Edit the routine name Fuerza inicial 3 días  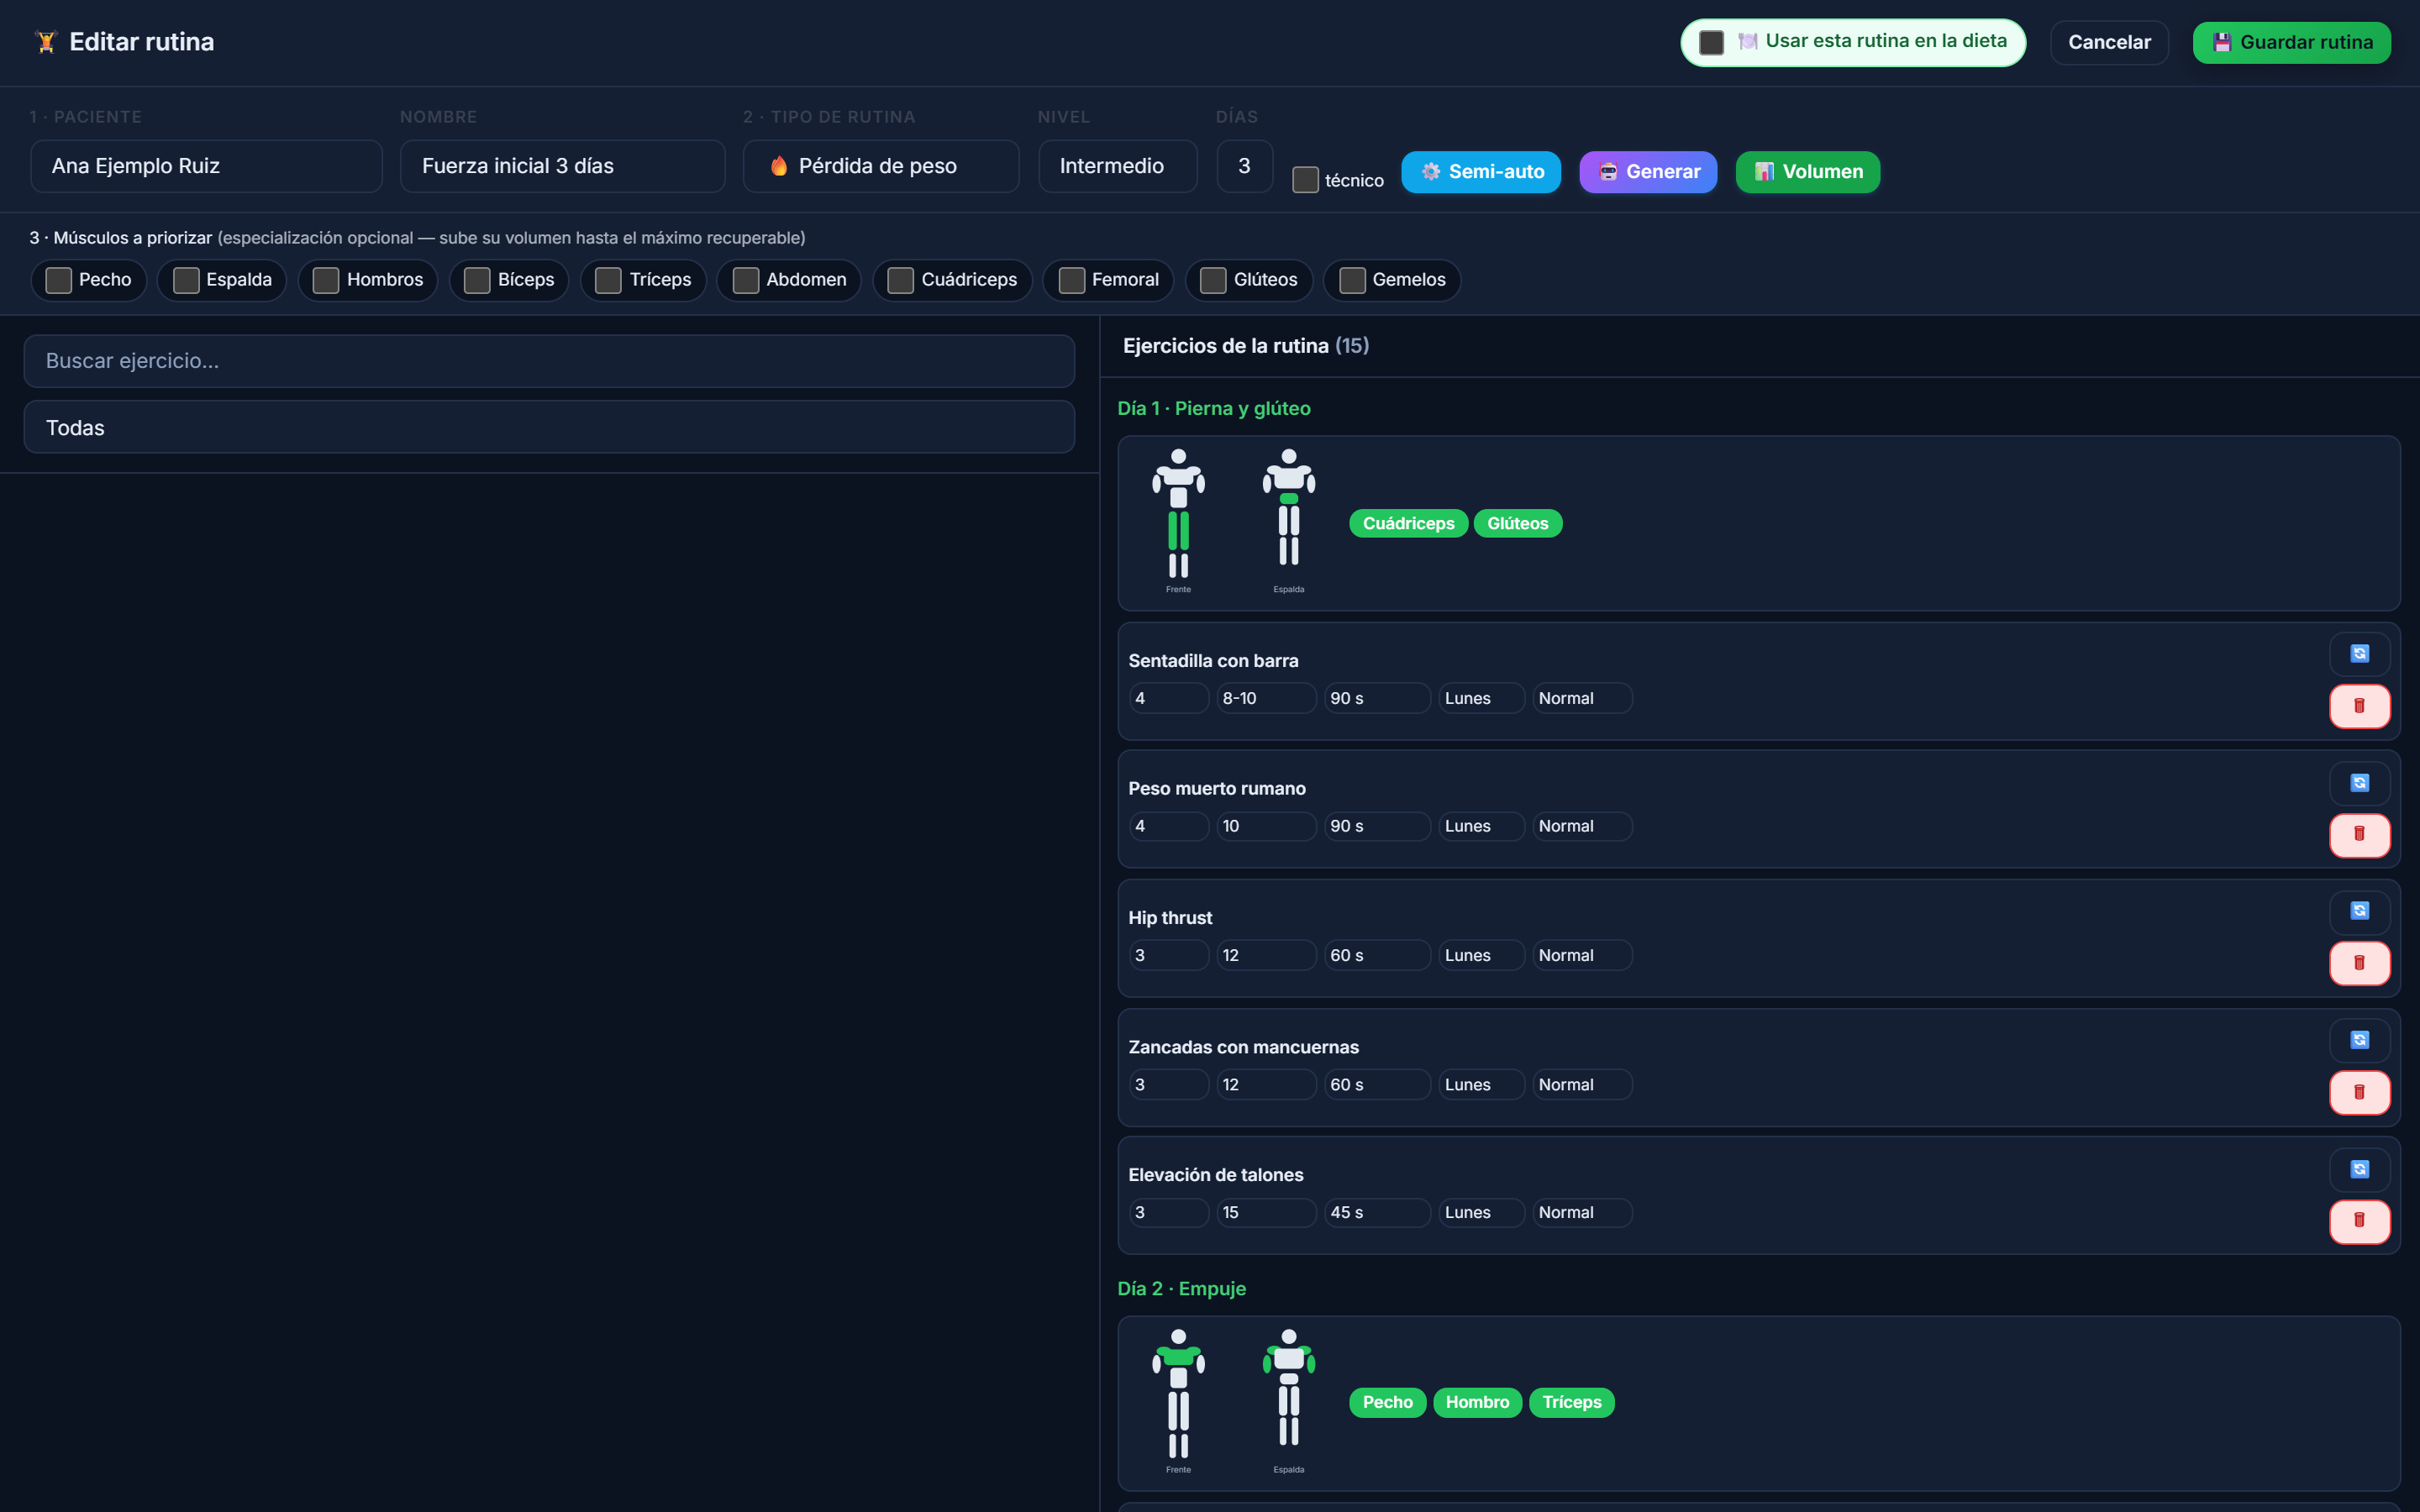562,166
